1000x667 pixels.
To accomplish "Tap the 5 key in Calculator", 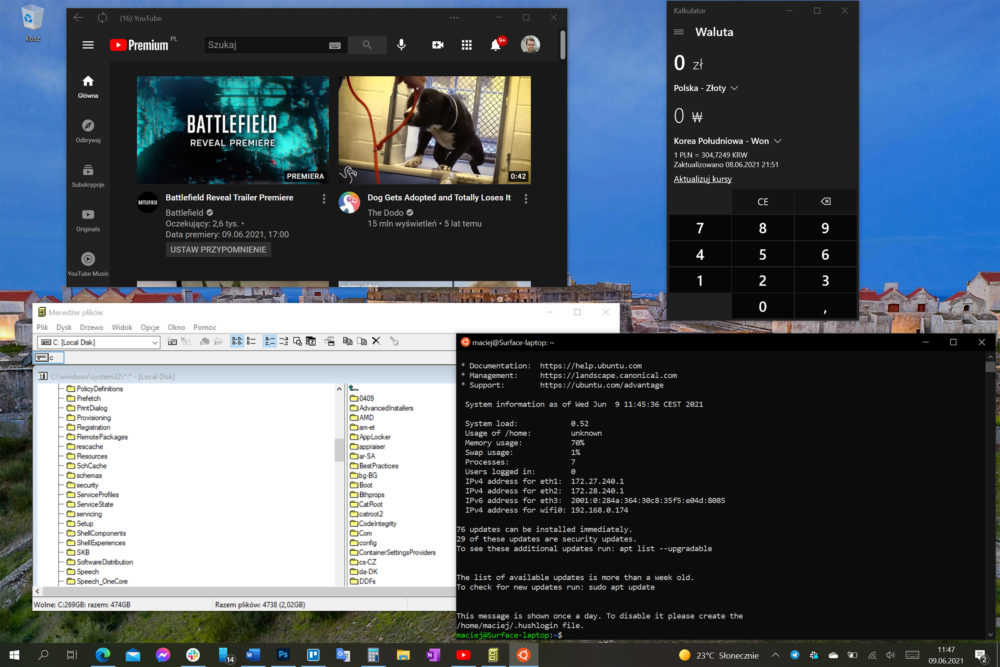I will click(x=763, y=254).
